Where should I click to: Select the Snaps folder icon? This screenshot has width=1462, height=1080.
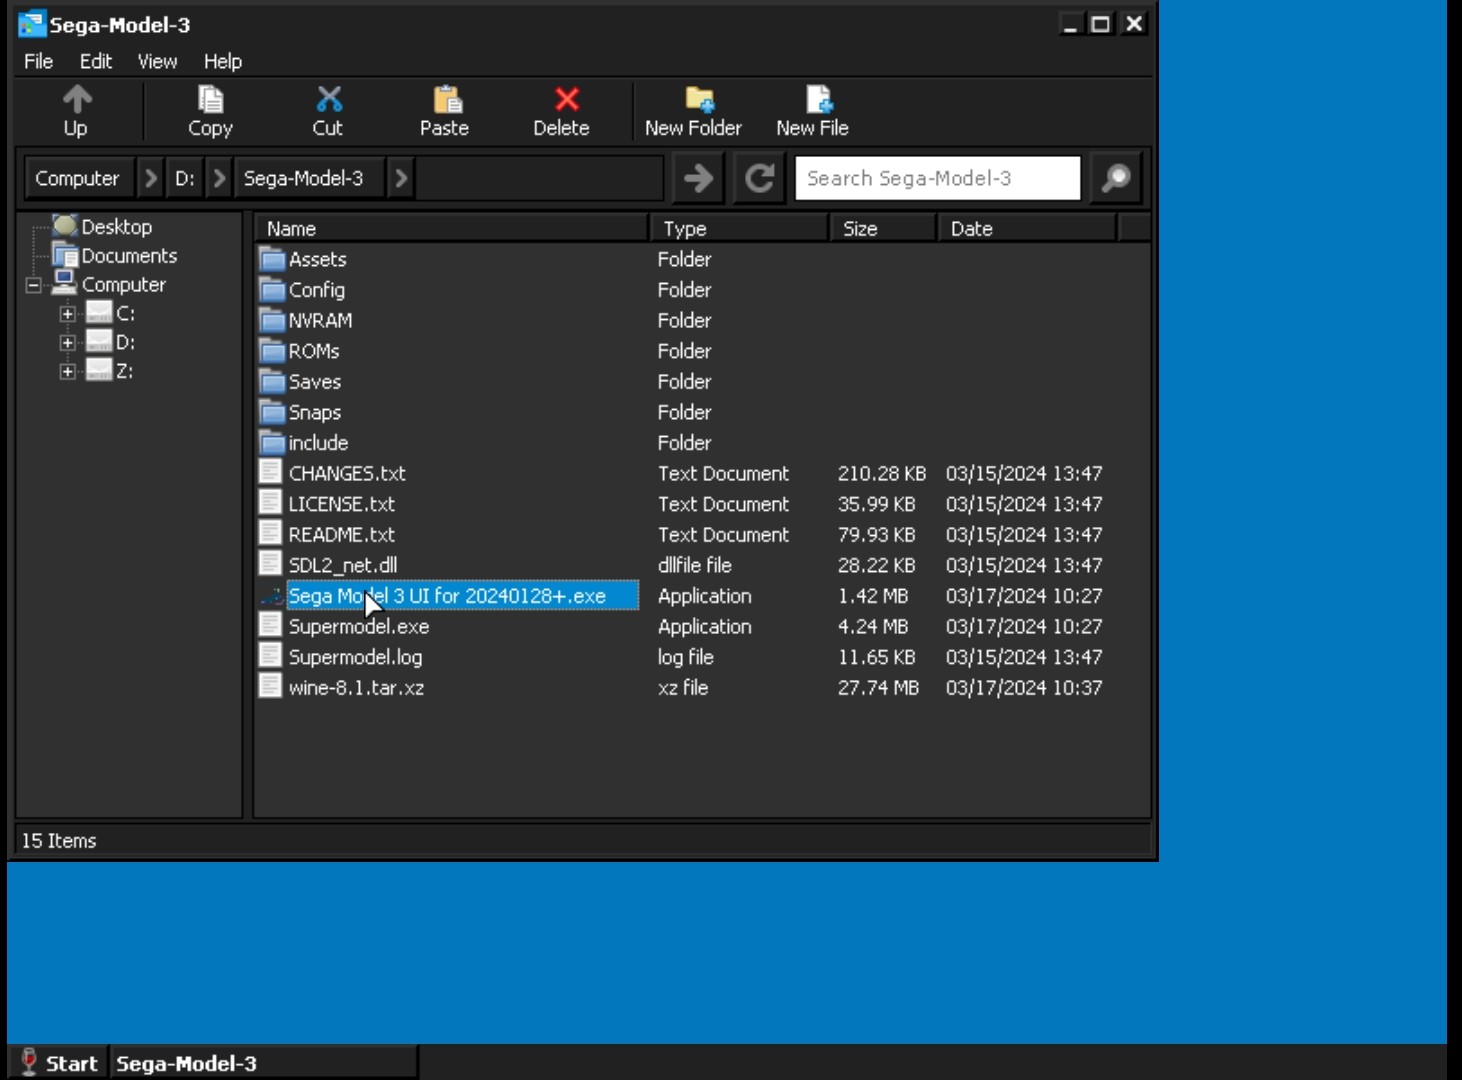(x=272, y=412)
